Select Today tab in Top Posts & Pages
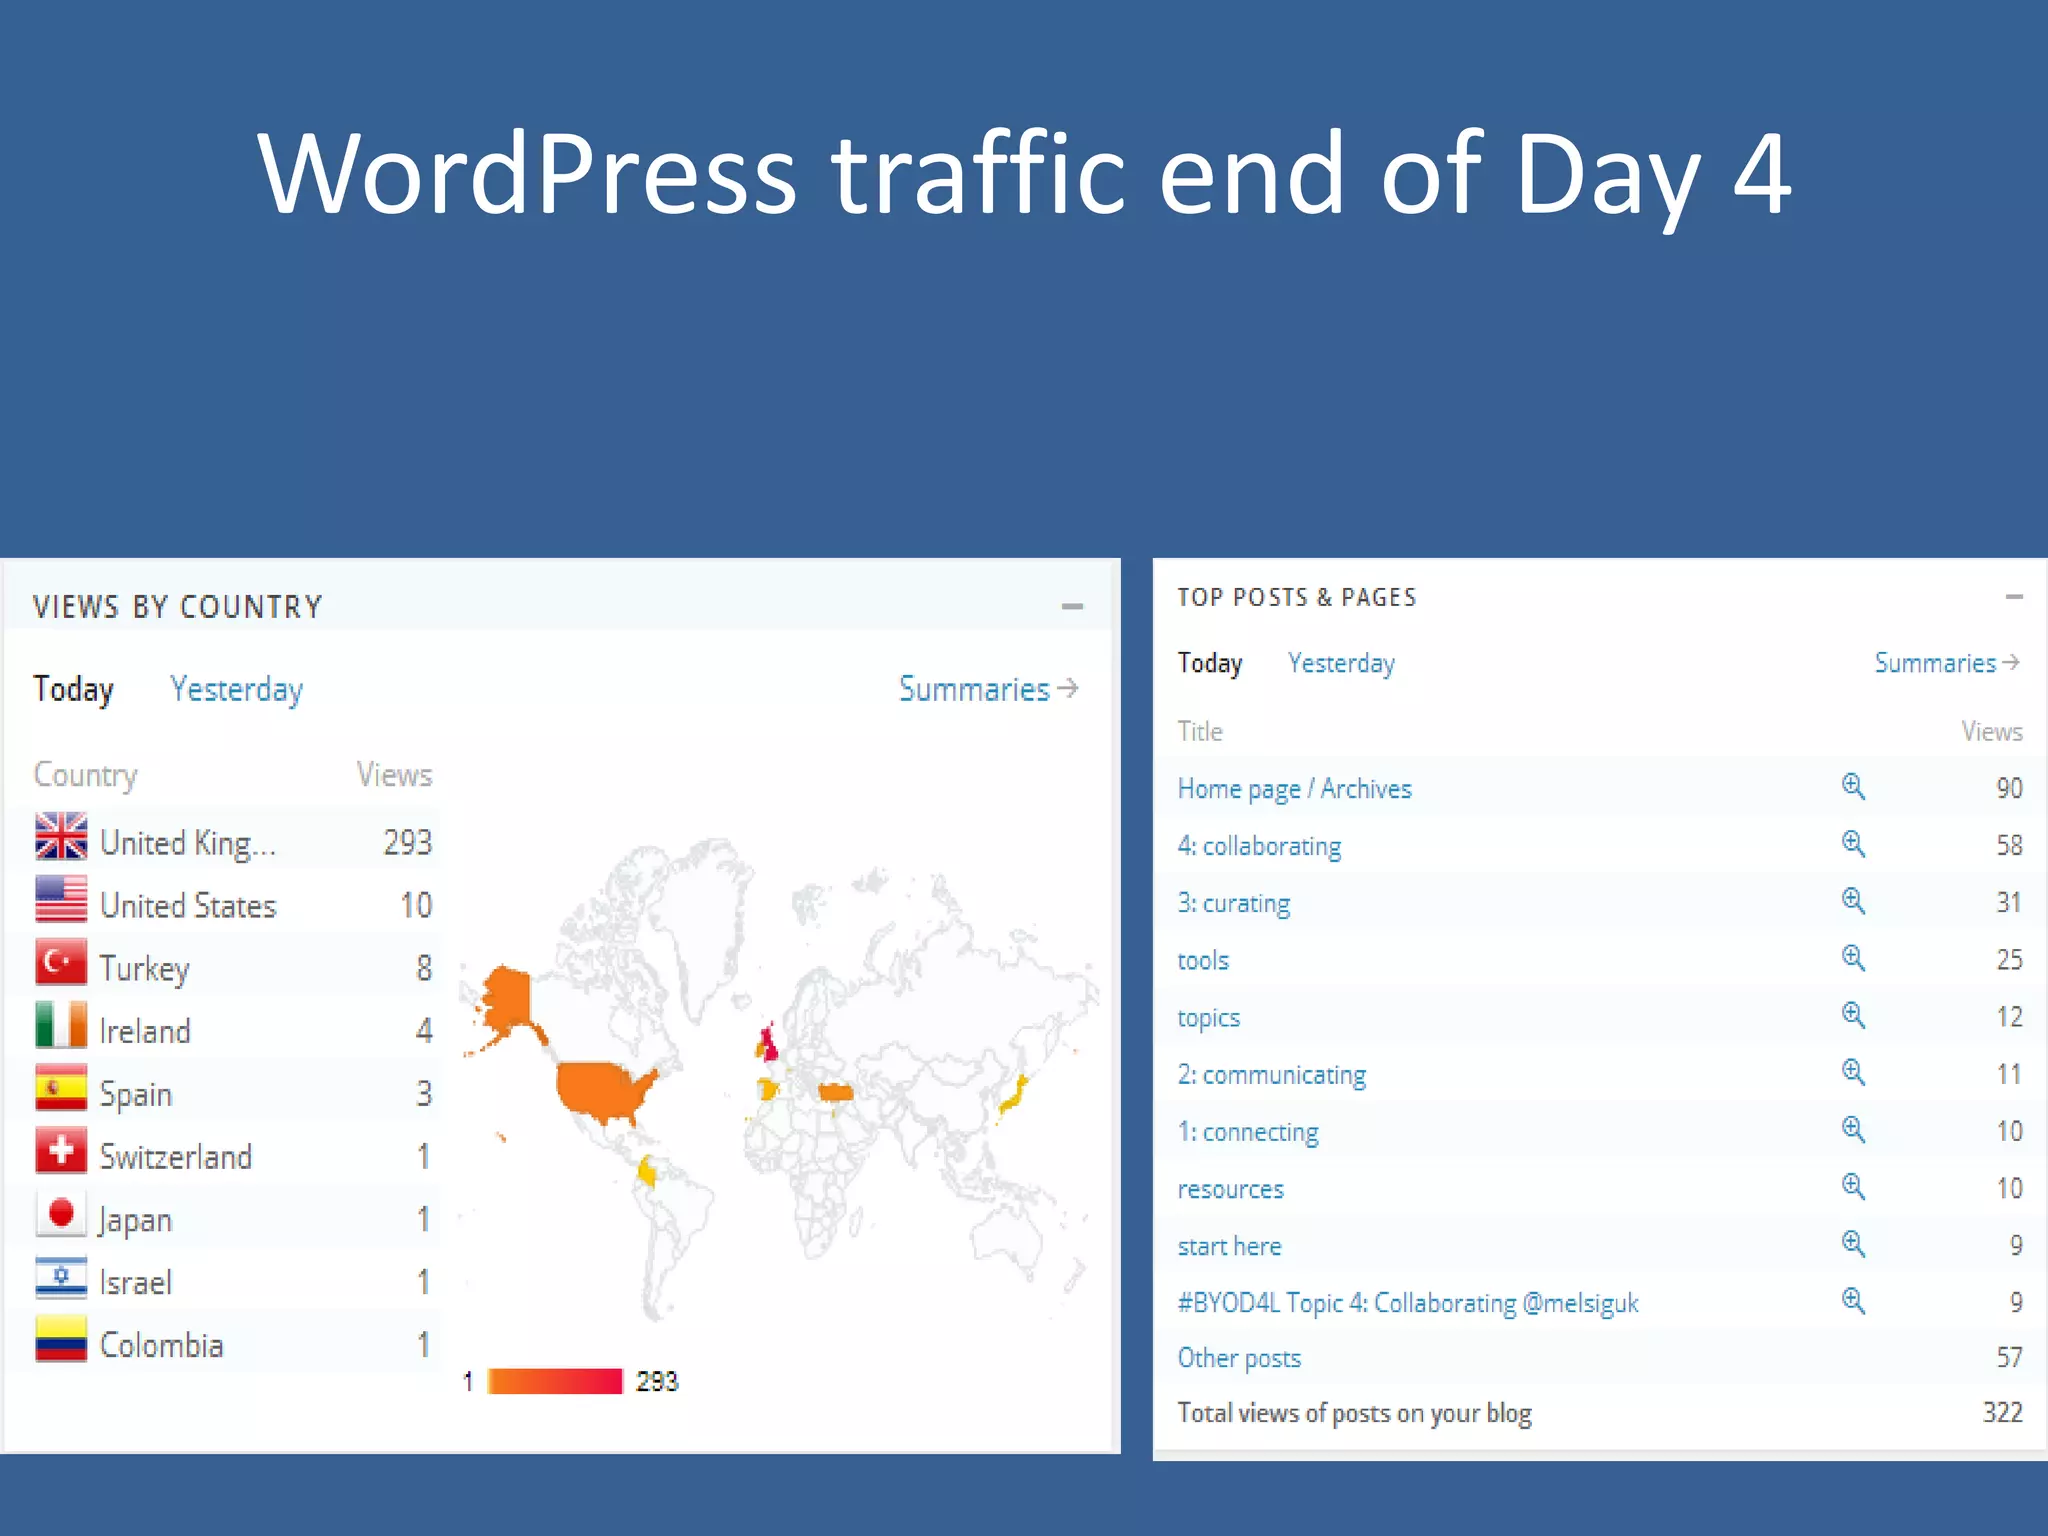 [1210, 664]
